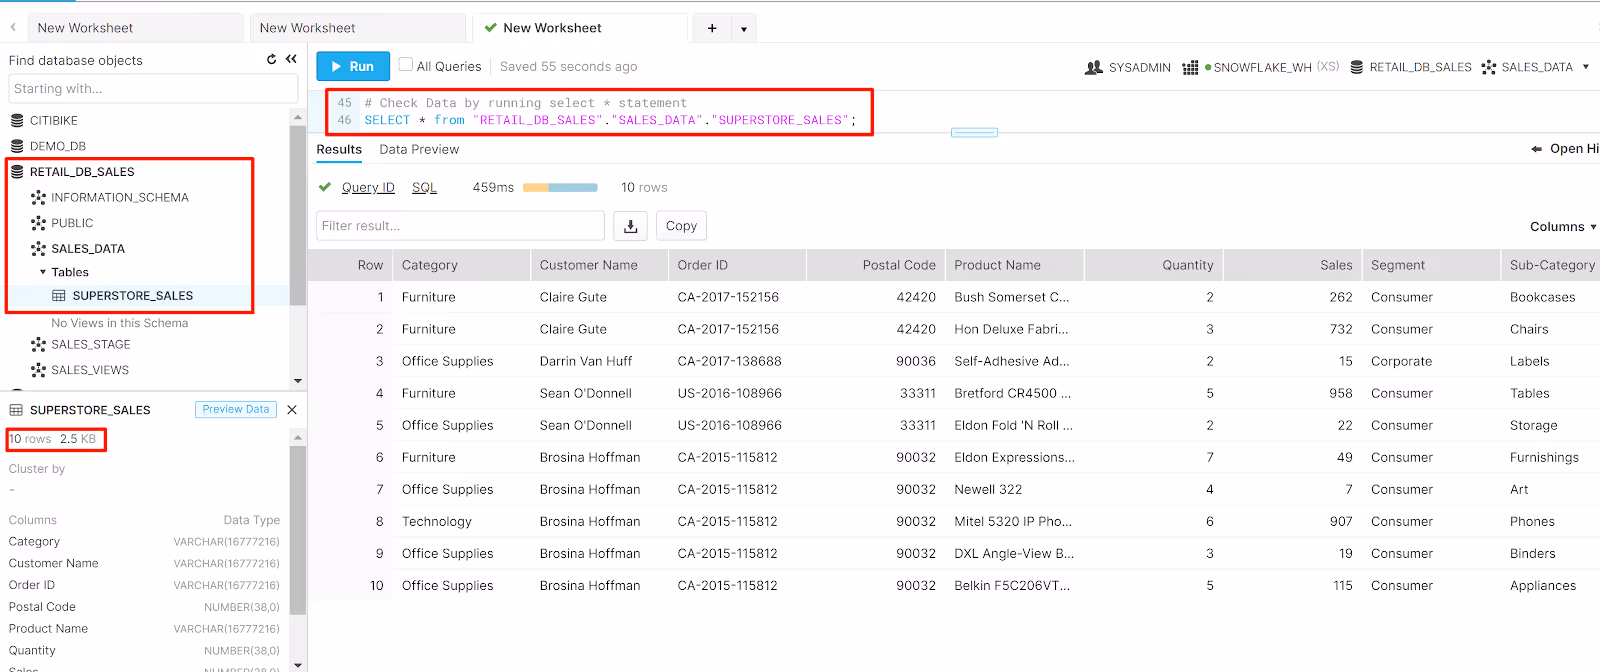Go back with the worksheet tabs left arrow

[13, 28]
